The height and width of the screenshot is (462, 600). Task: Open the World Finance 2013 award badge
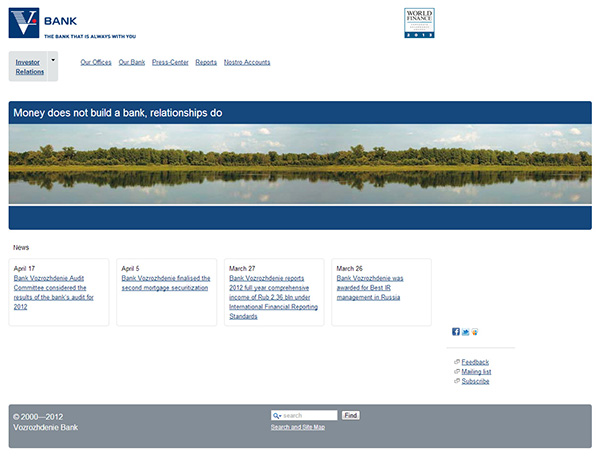419,23
